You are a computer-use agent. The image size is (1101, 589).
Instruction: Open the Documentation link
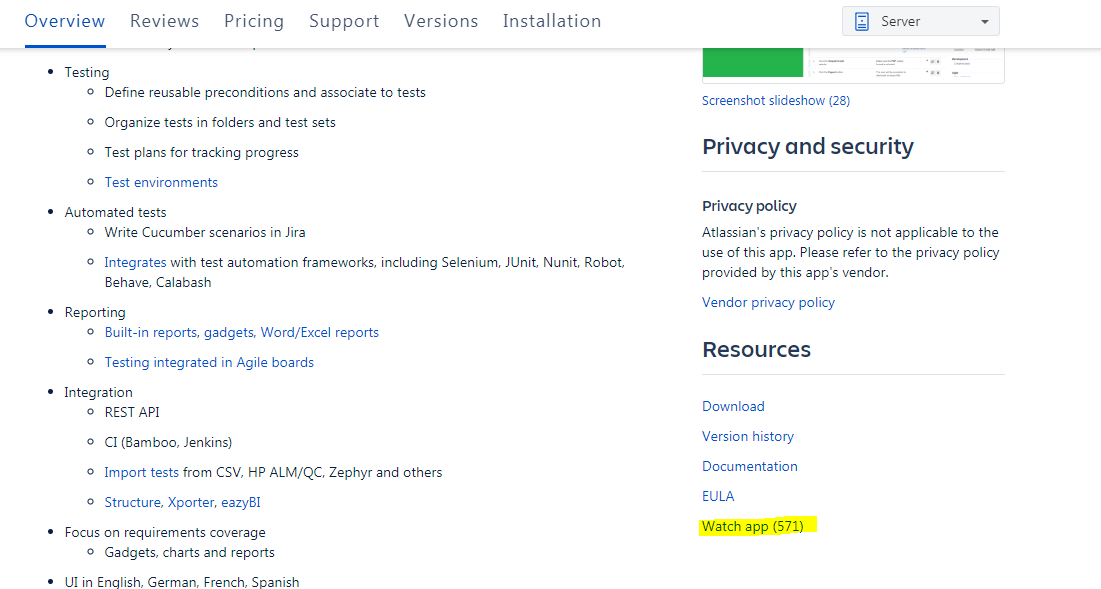pyautogui.click(x=750, y=466)
